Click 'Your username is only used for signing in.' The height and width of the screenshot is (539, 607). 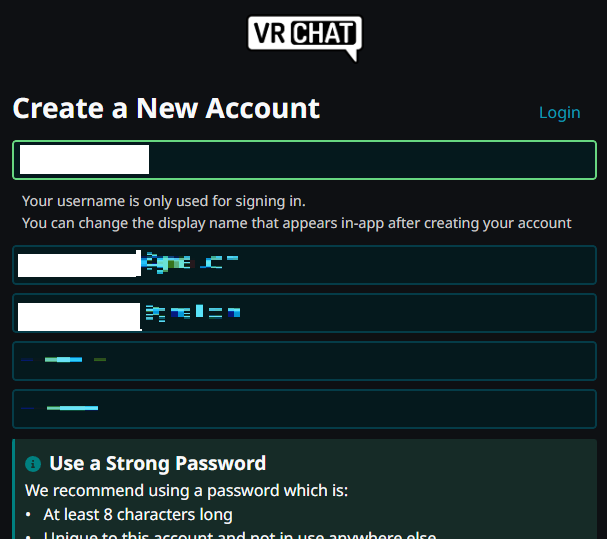coord(164,201)
